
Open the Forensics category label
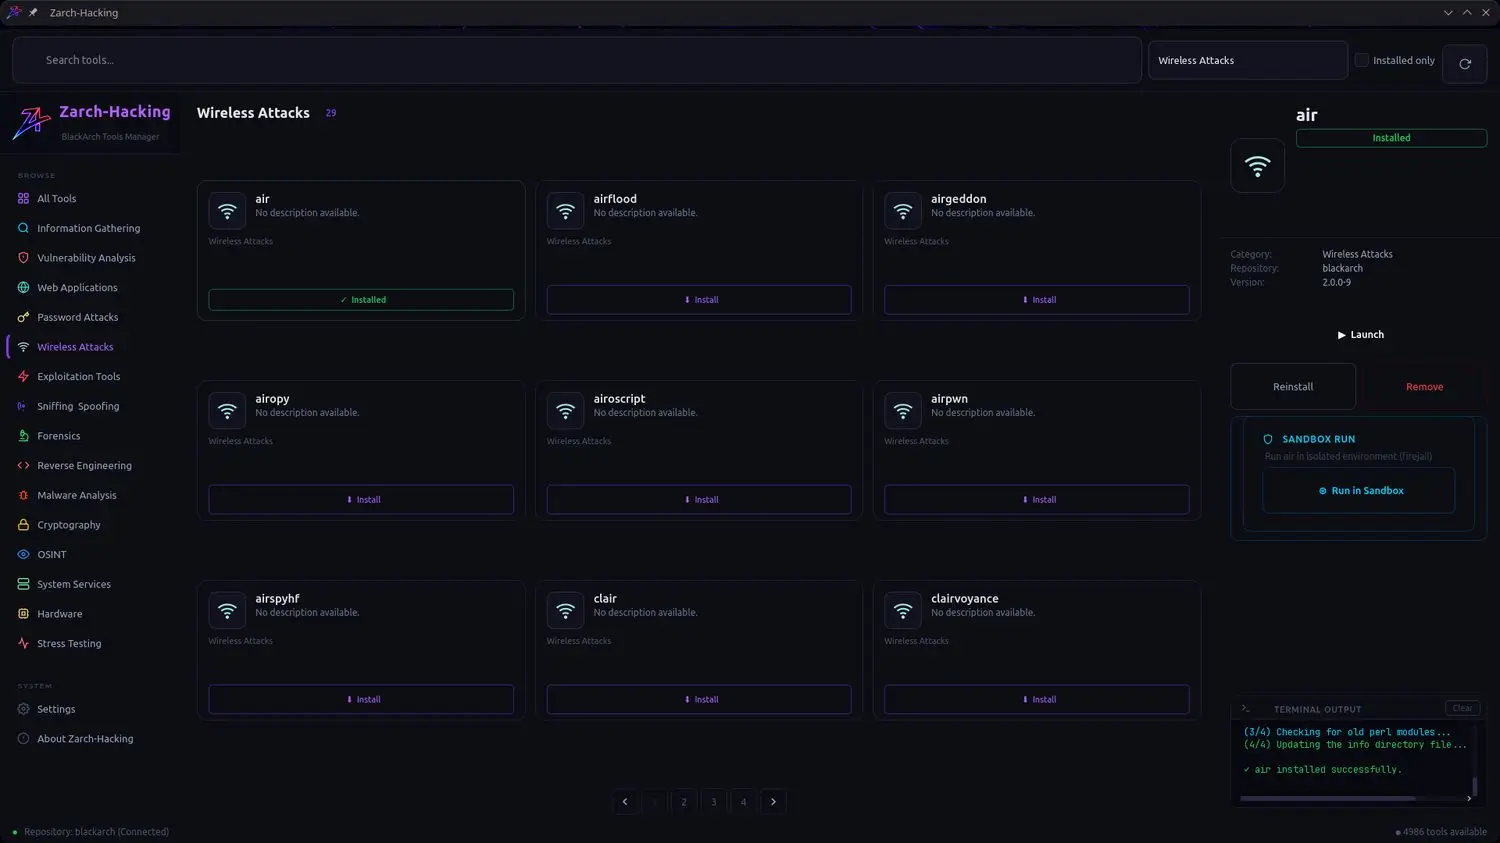click(59, 436)
